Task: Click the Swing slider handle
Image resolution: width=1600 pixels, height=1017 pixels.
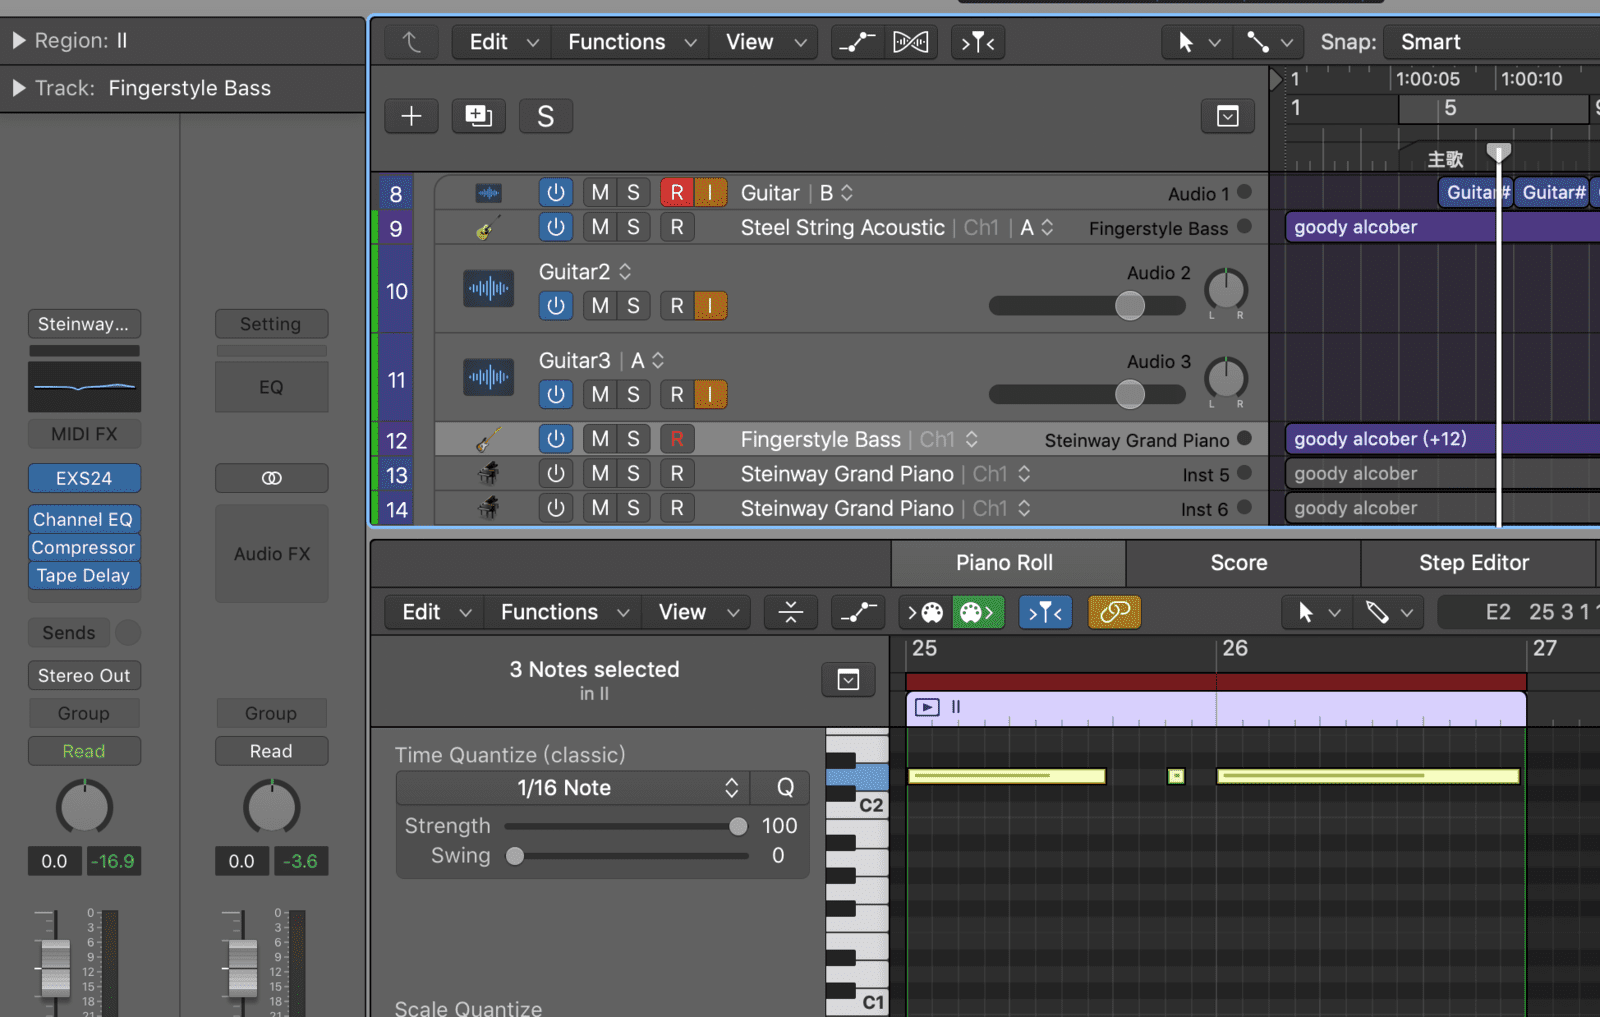Action: click(515, 856)
